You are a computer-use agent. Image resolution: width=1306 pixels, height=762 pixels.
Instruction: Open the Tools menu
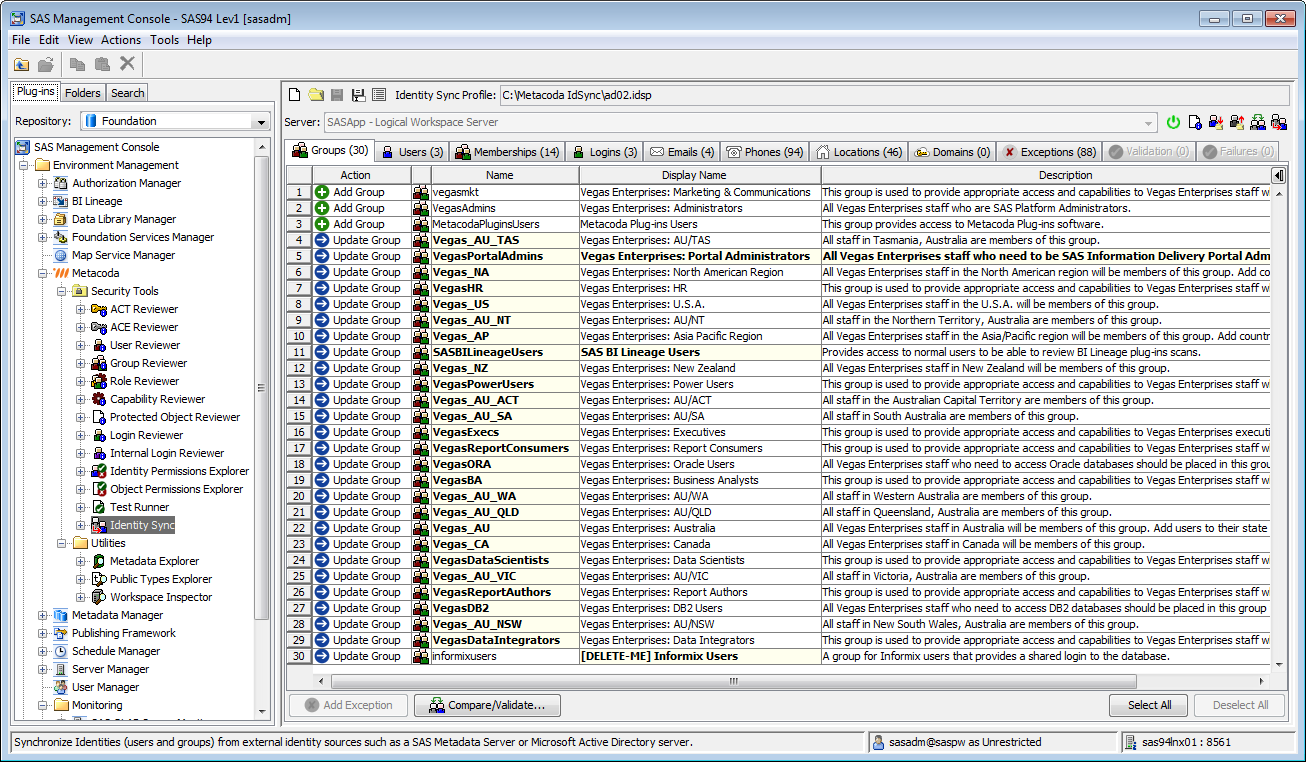(x=164, y=40)
